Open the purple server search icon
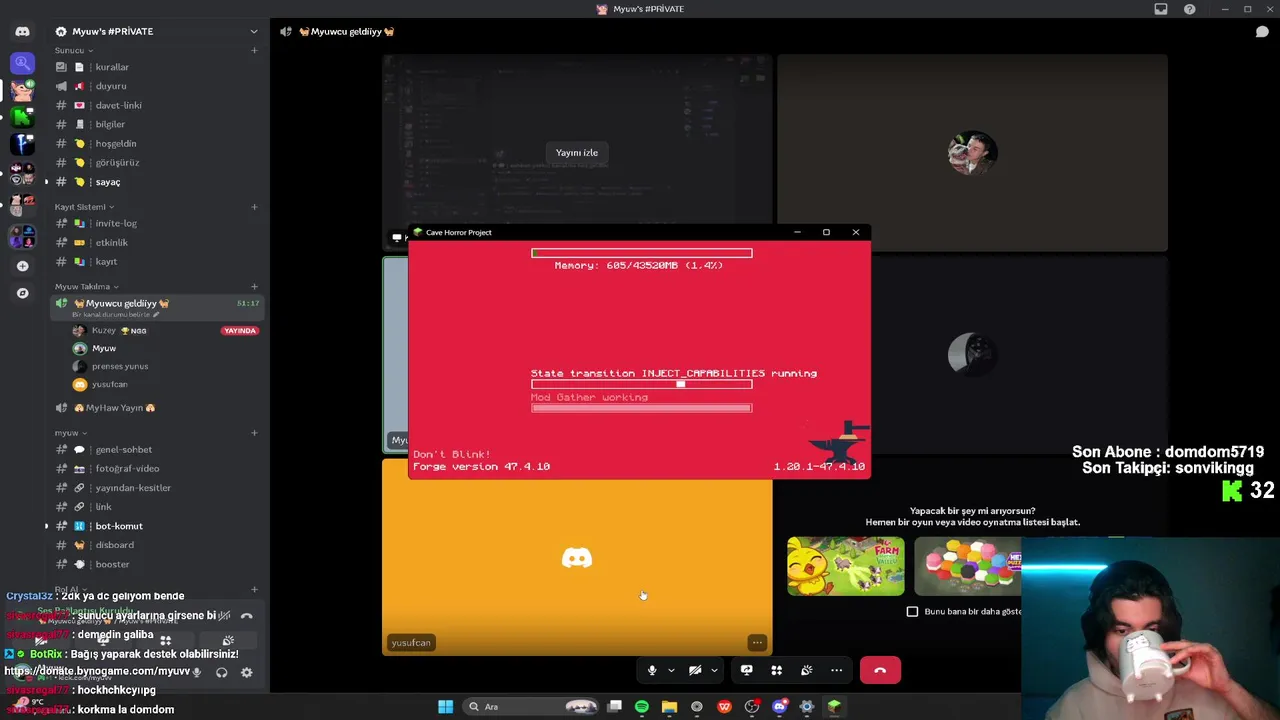The image size is (1280, 720). [22, 63]
